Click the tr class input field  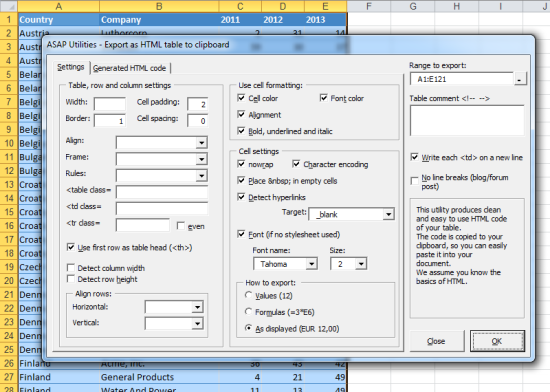tap(143, 225)
